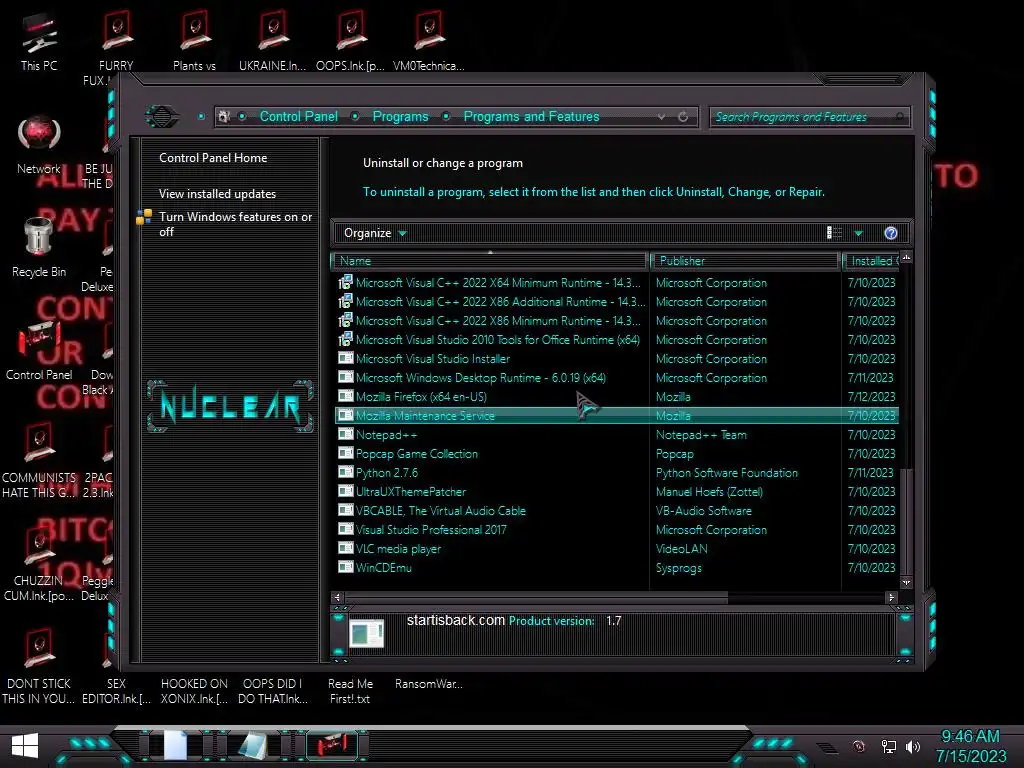Select VBCABLE, The Virtual Audio Cable

tap(616, 510)
